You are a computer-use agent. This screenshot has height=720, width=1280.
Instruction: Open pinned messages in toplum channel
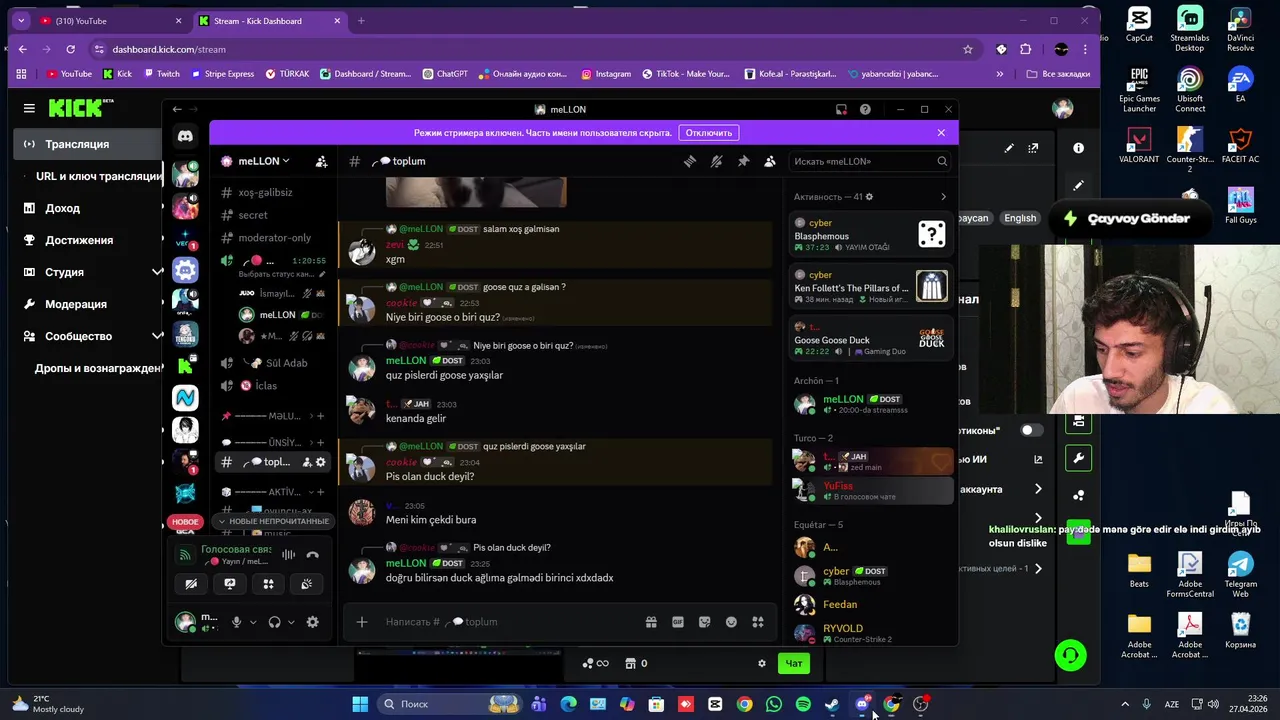pyautogui.click(x=743, y=161)
